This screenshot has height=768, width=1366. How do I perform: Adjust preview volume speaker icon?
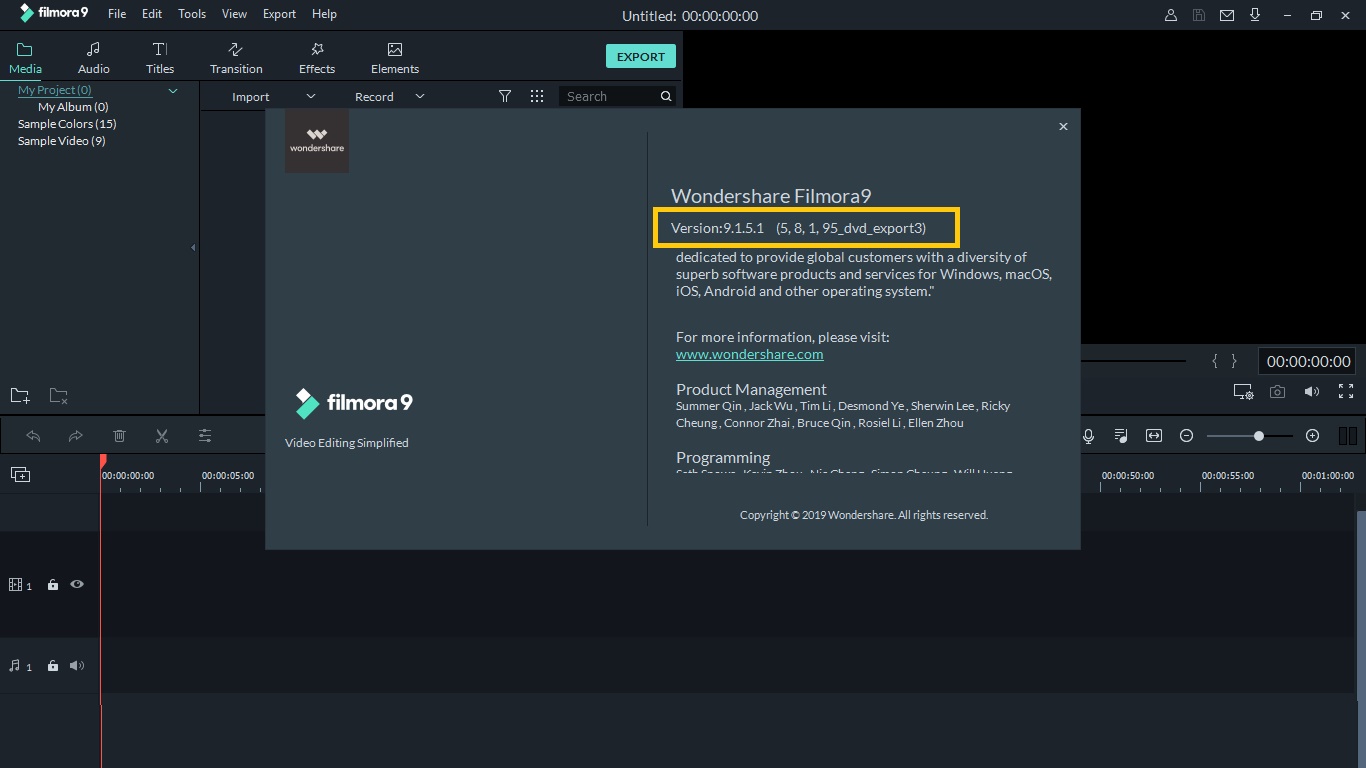[x=1312, y=392]
